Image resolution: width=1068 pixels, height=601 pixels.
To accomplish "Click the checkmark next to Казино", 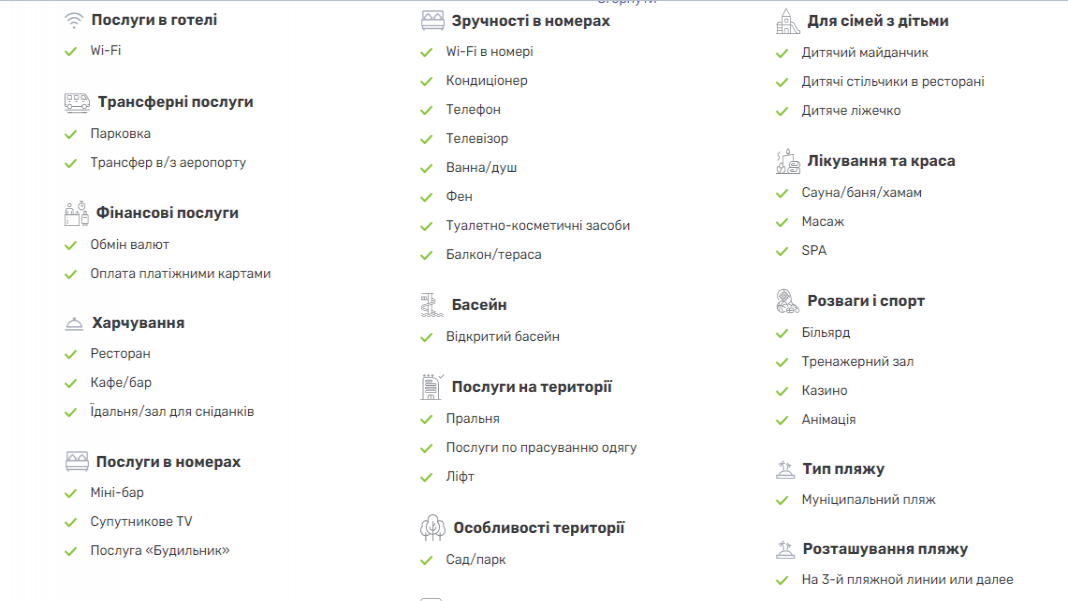I will [782, 391].
